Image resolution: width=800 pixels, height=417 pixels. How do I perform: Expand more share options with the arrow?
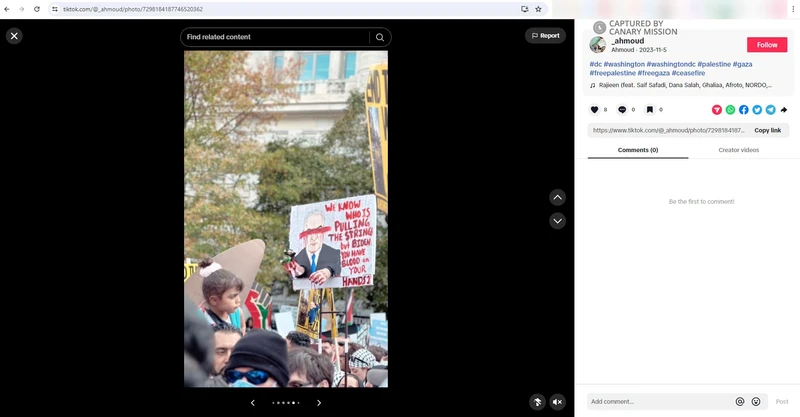(x=784, y=110)
